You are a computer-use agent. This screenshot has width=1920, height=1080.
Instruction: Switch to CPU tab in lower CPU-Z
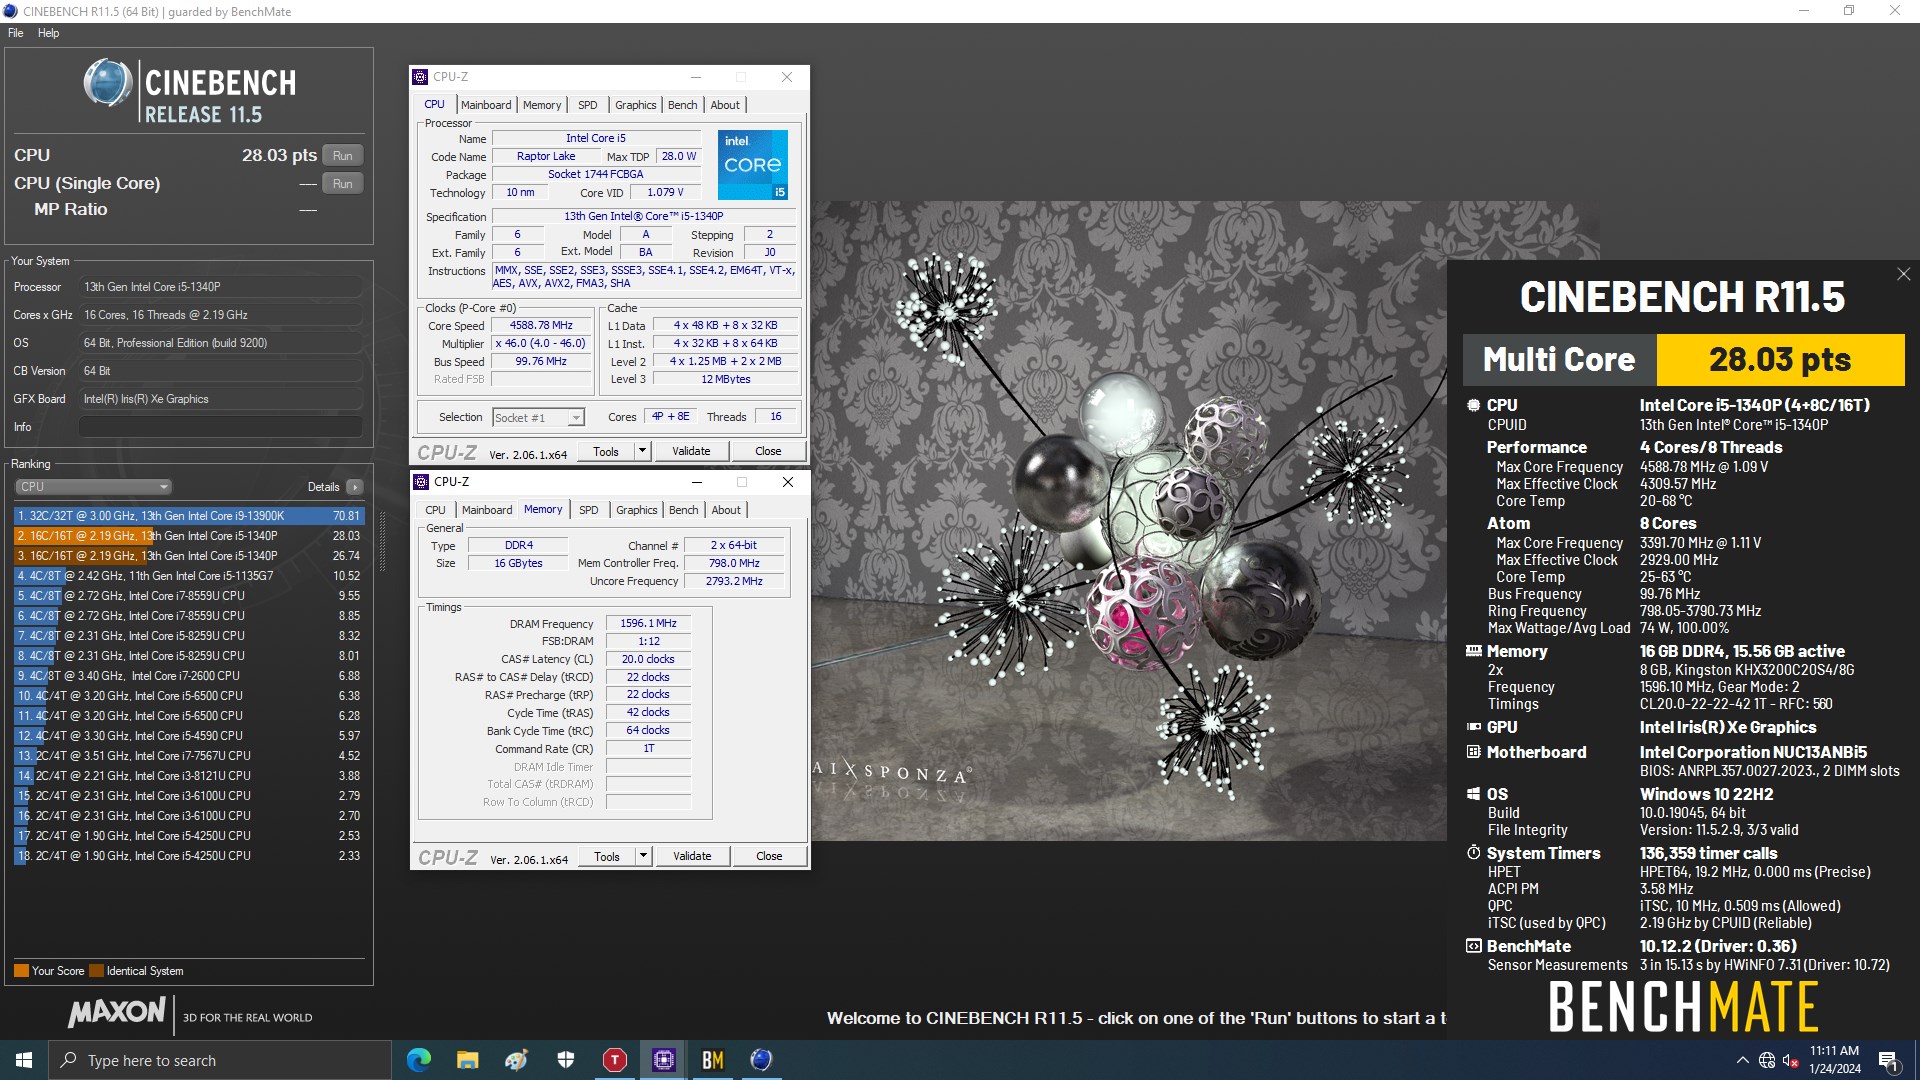pos(435,510)
